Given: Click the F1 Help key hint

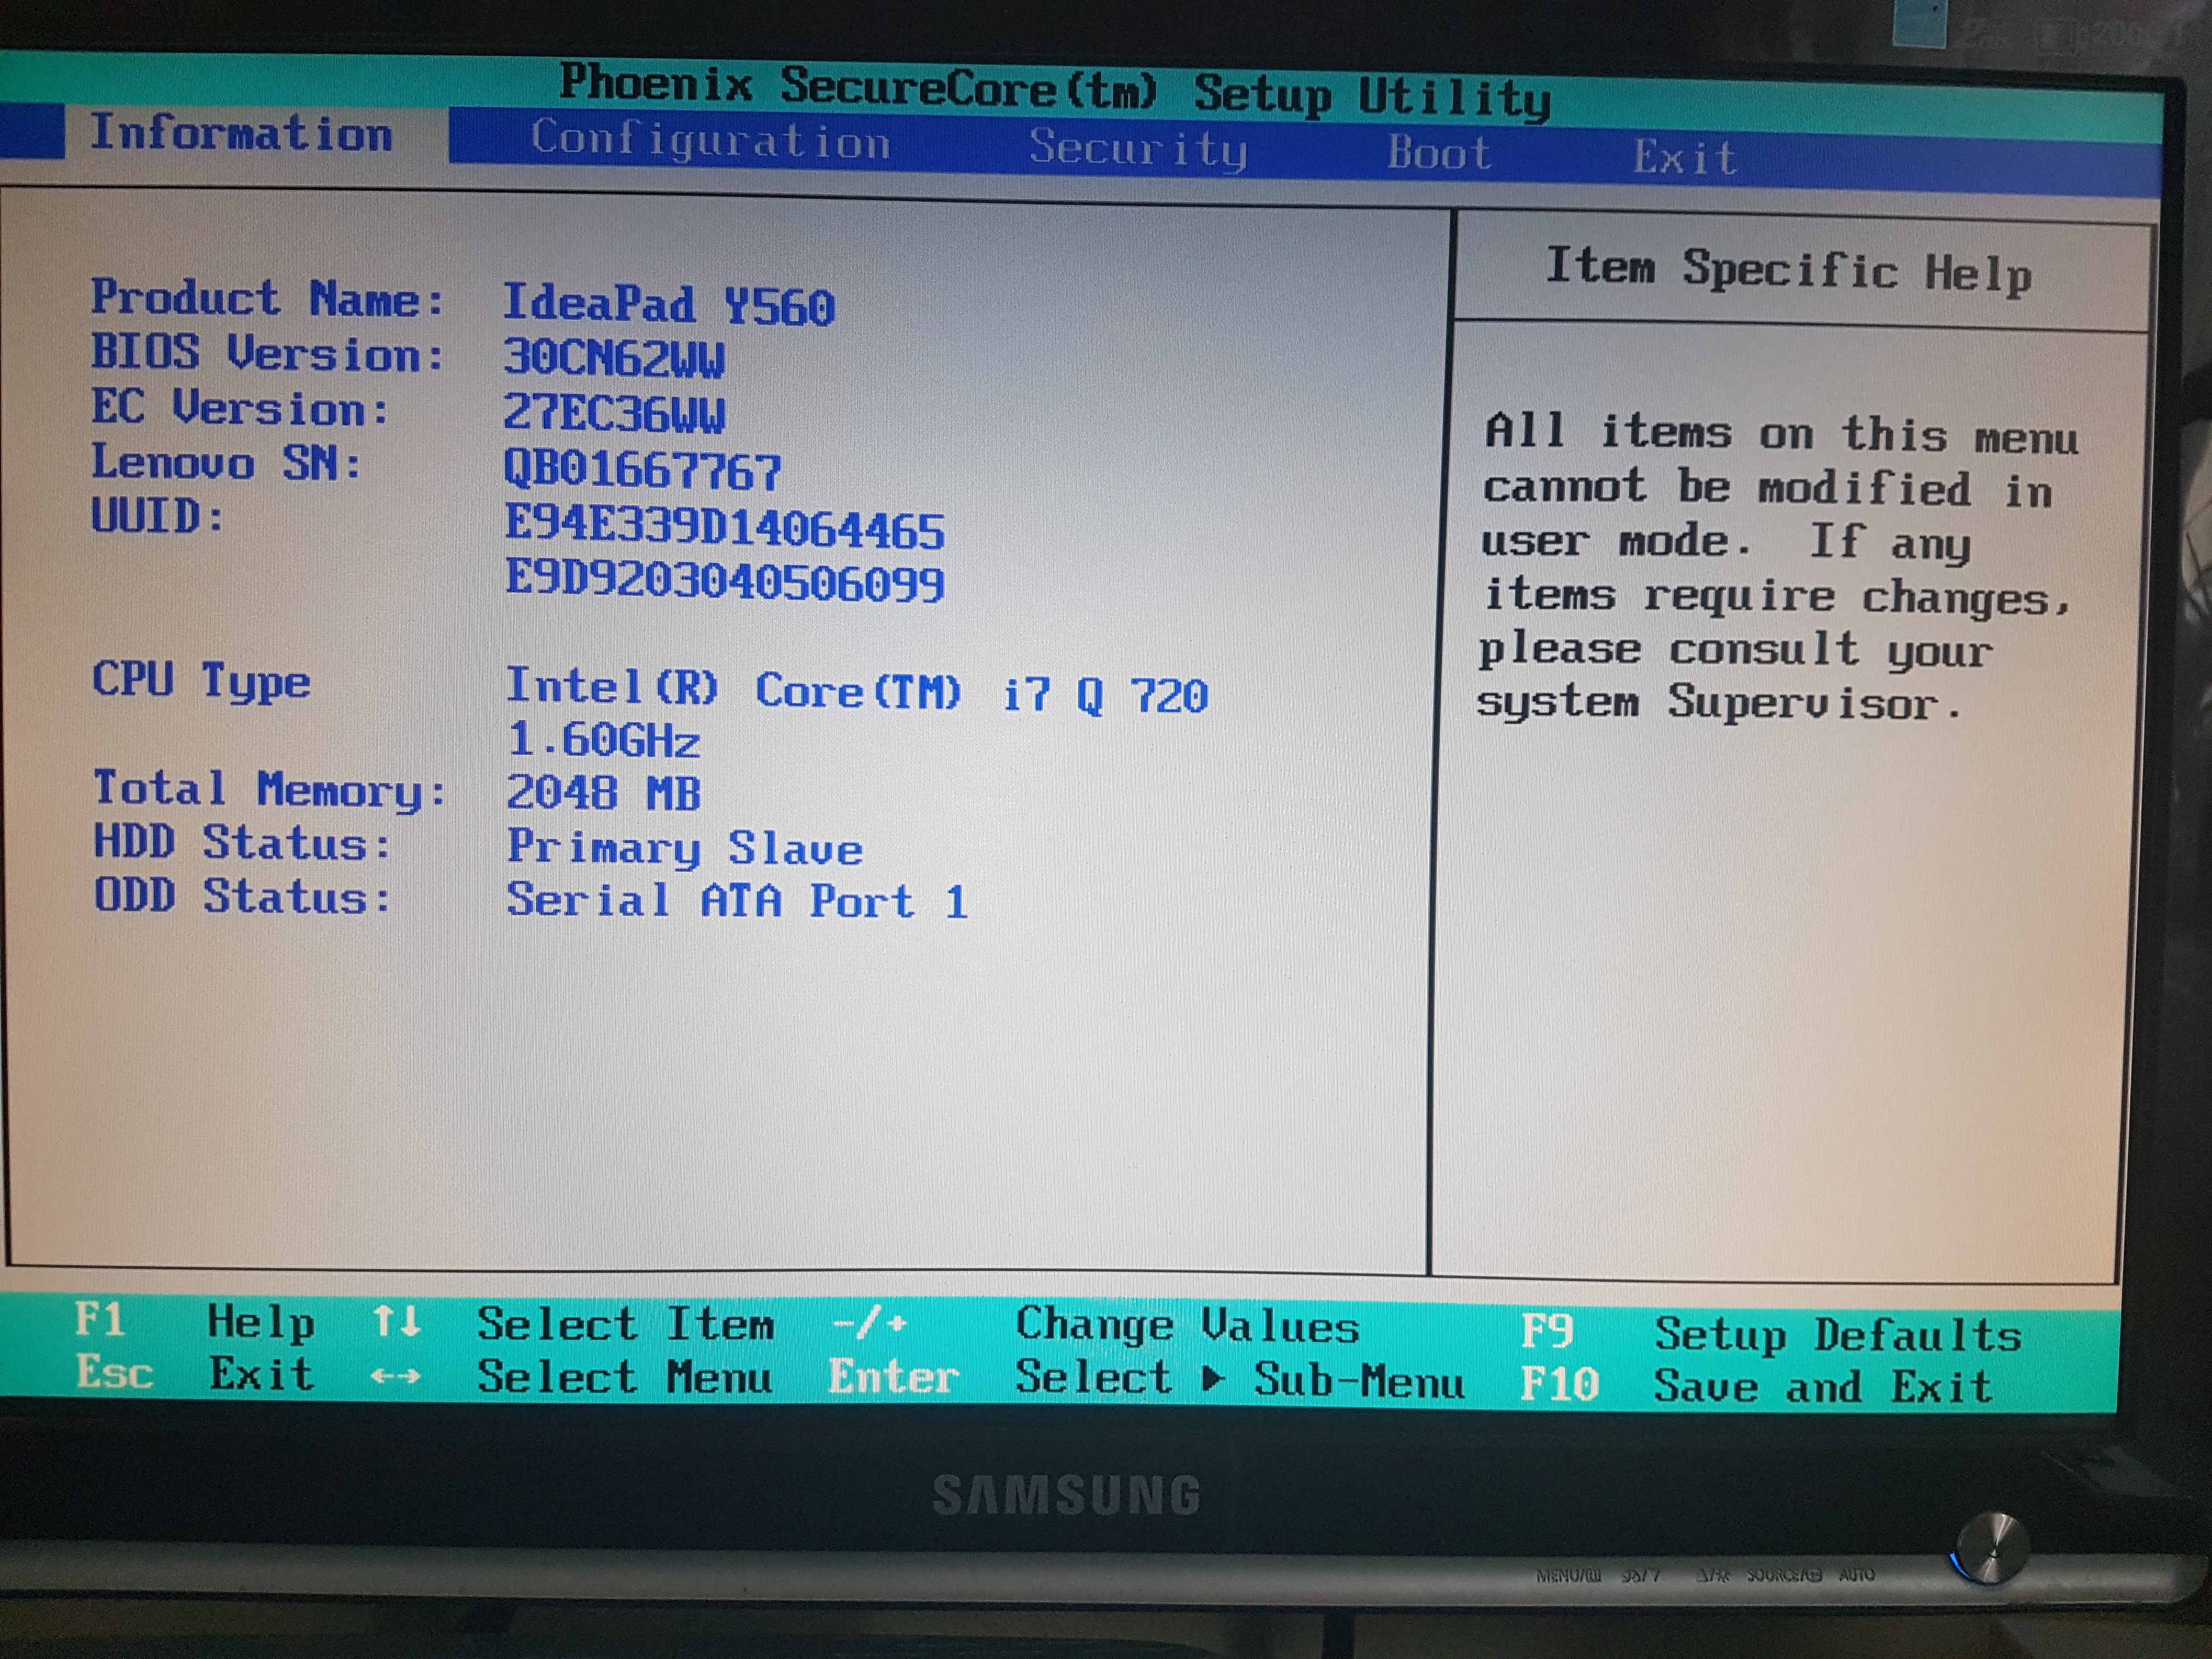Looking at the screenshot, I should [x=195, y=1321].
